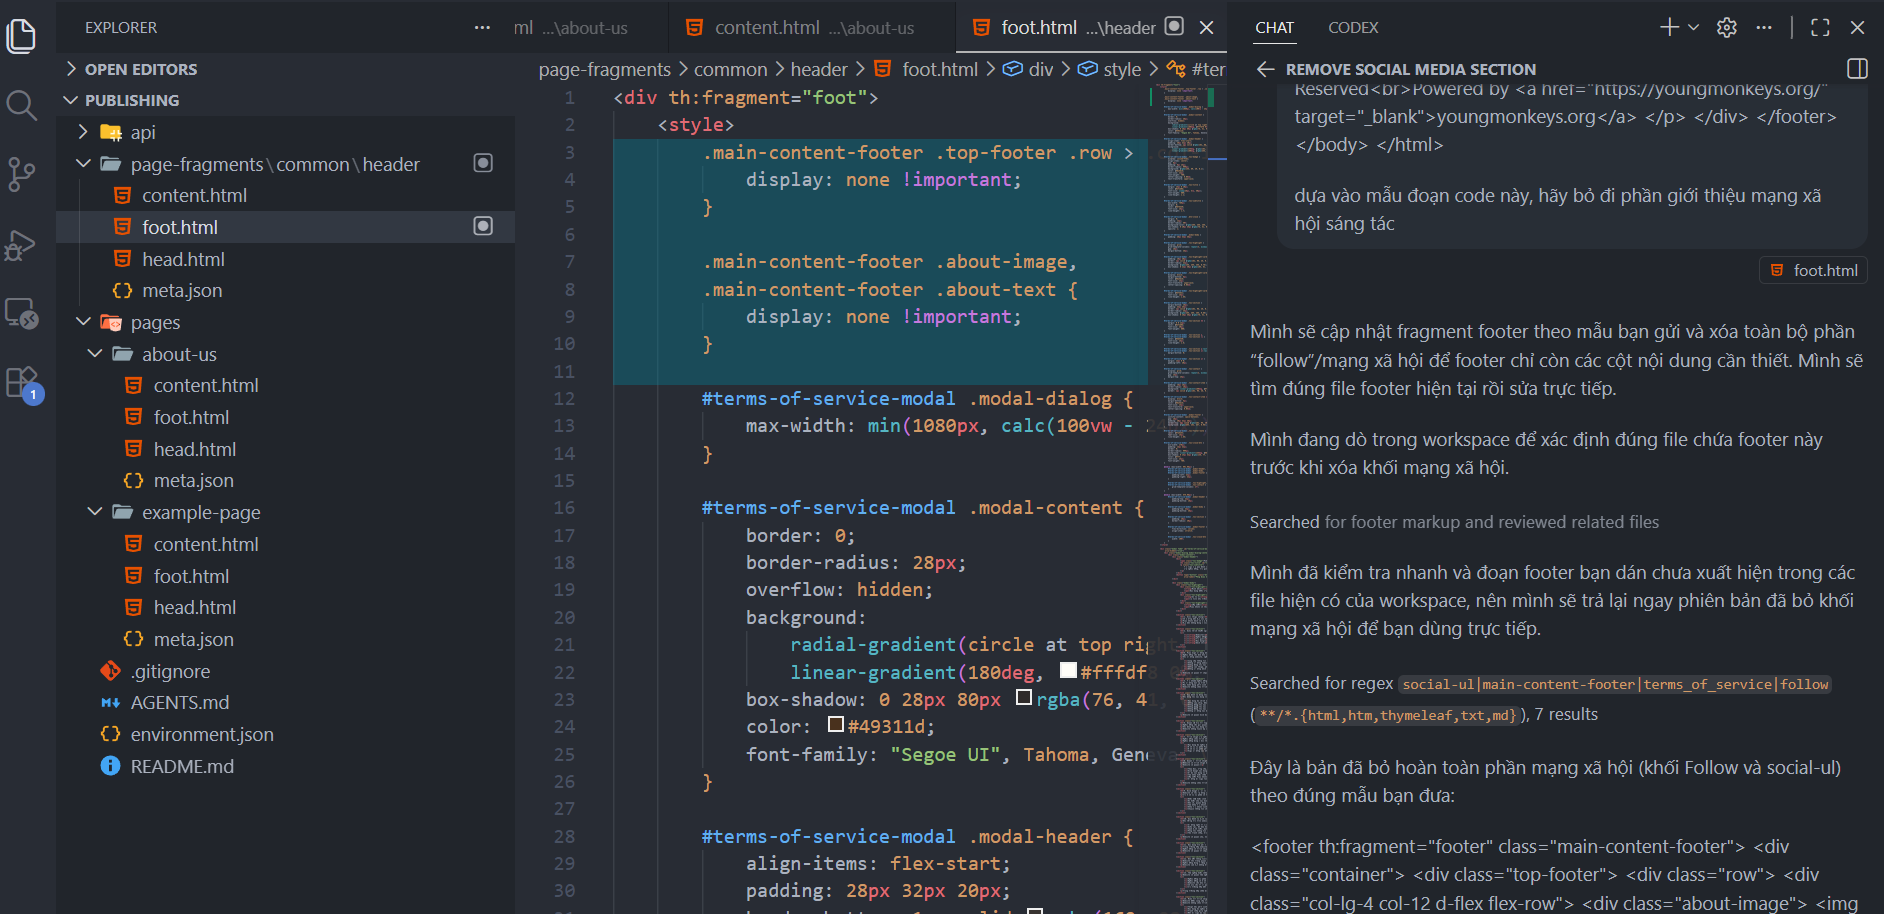This screenshot has width=1884, height=914.
Task: Click style breadcrumb segment
Action: (x=1110, y=69)
